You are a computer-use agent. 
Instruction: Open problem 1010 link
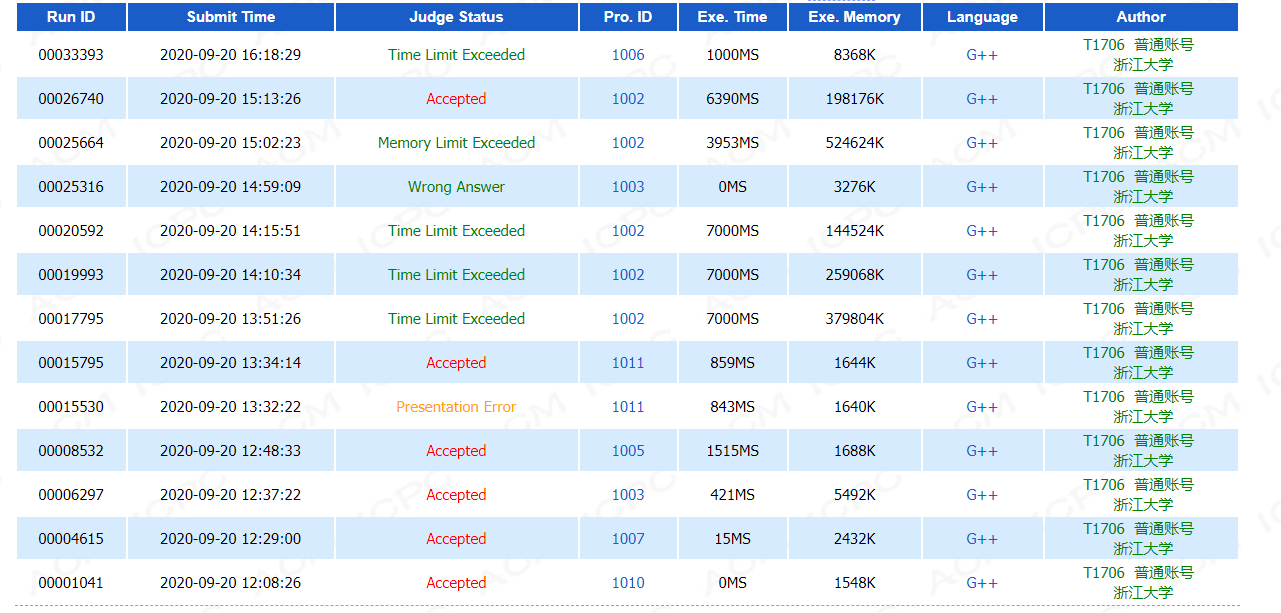coord(628,583)
